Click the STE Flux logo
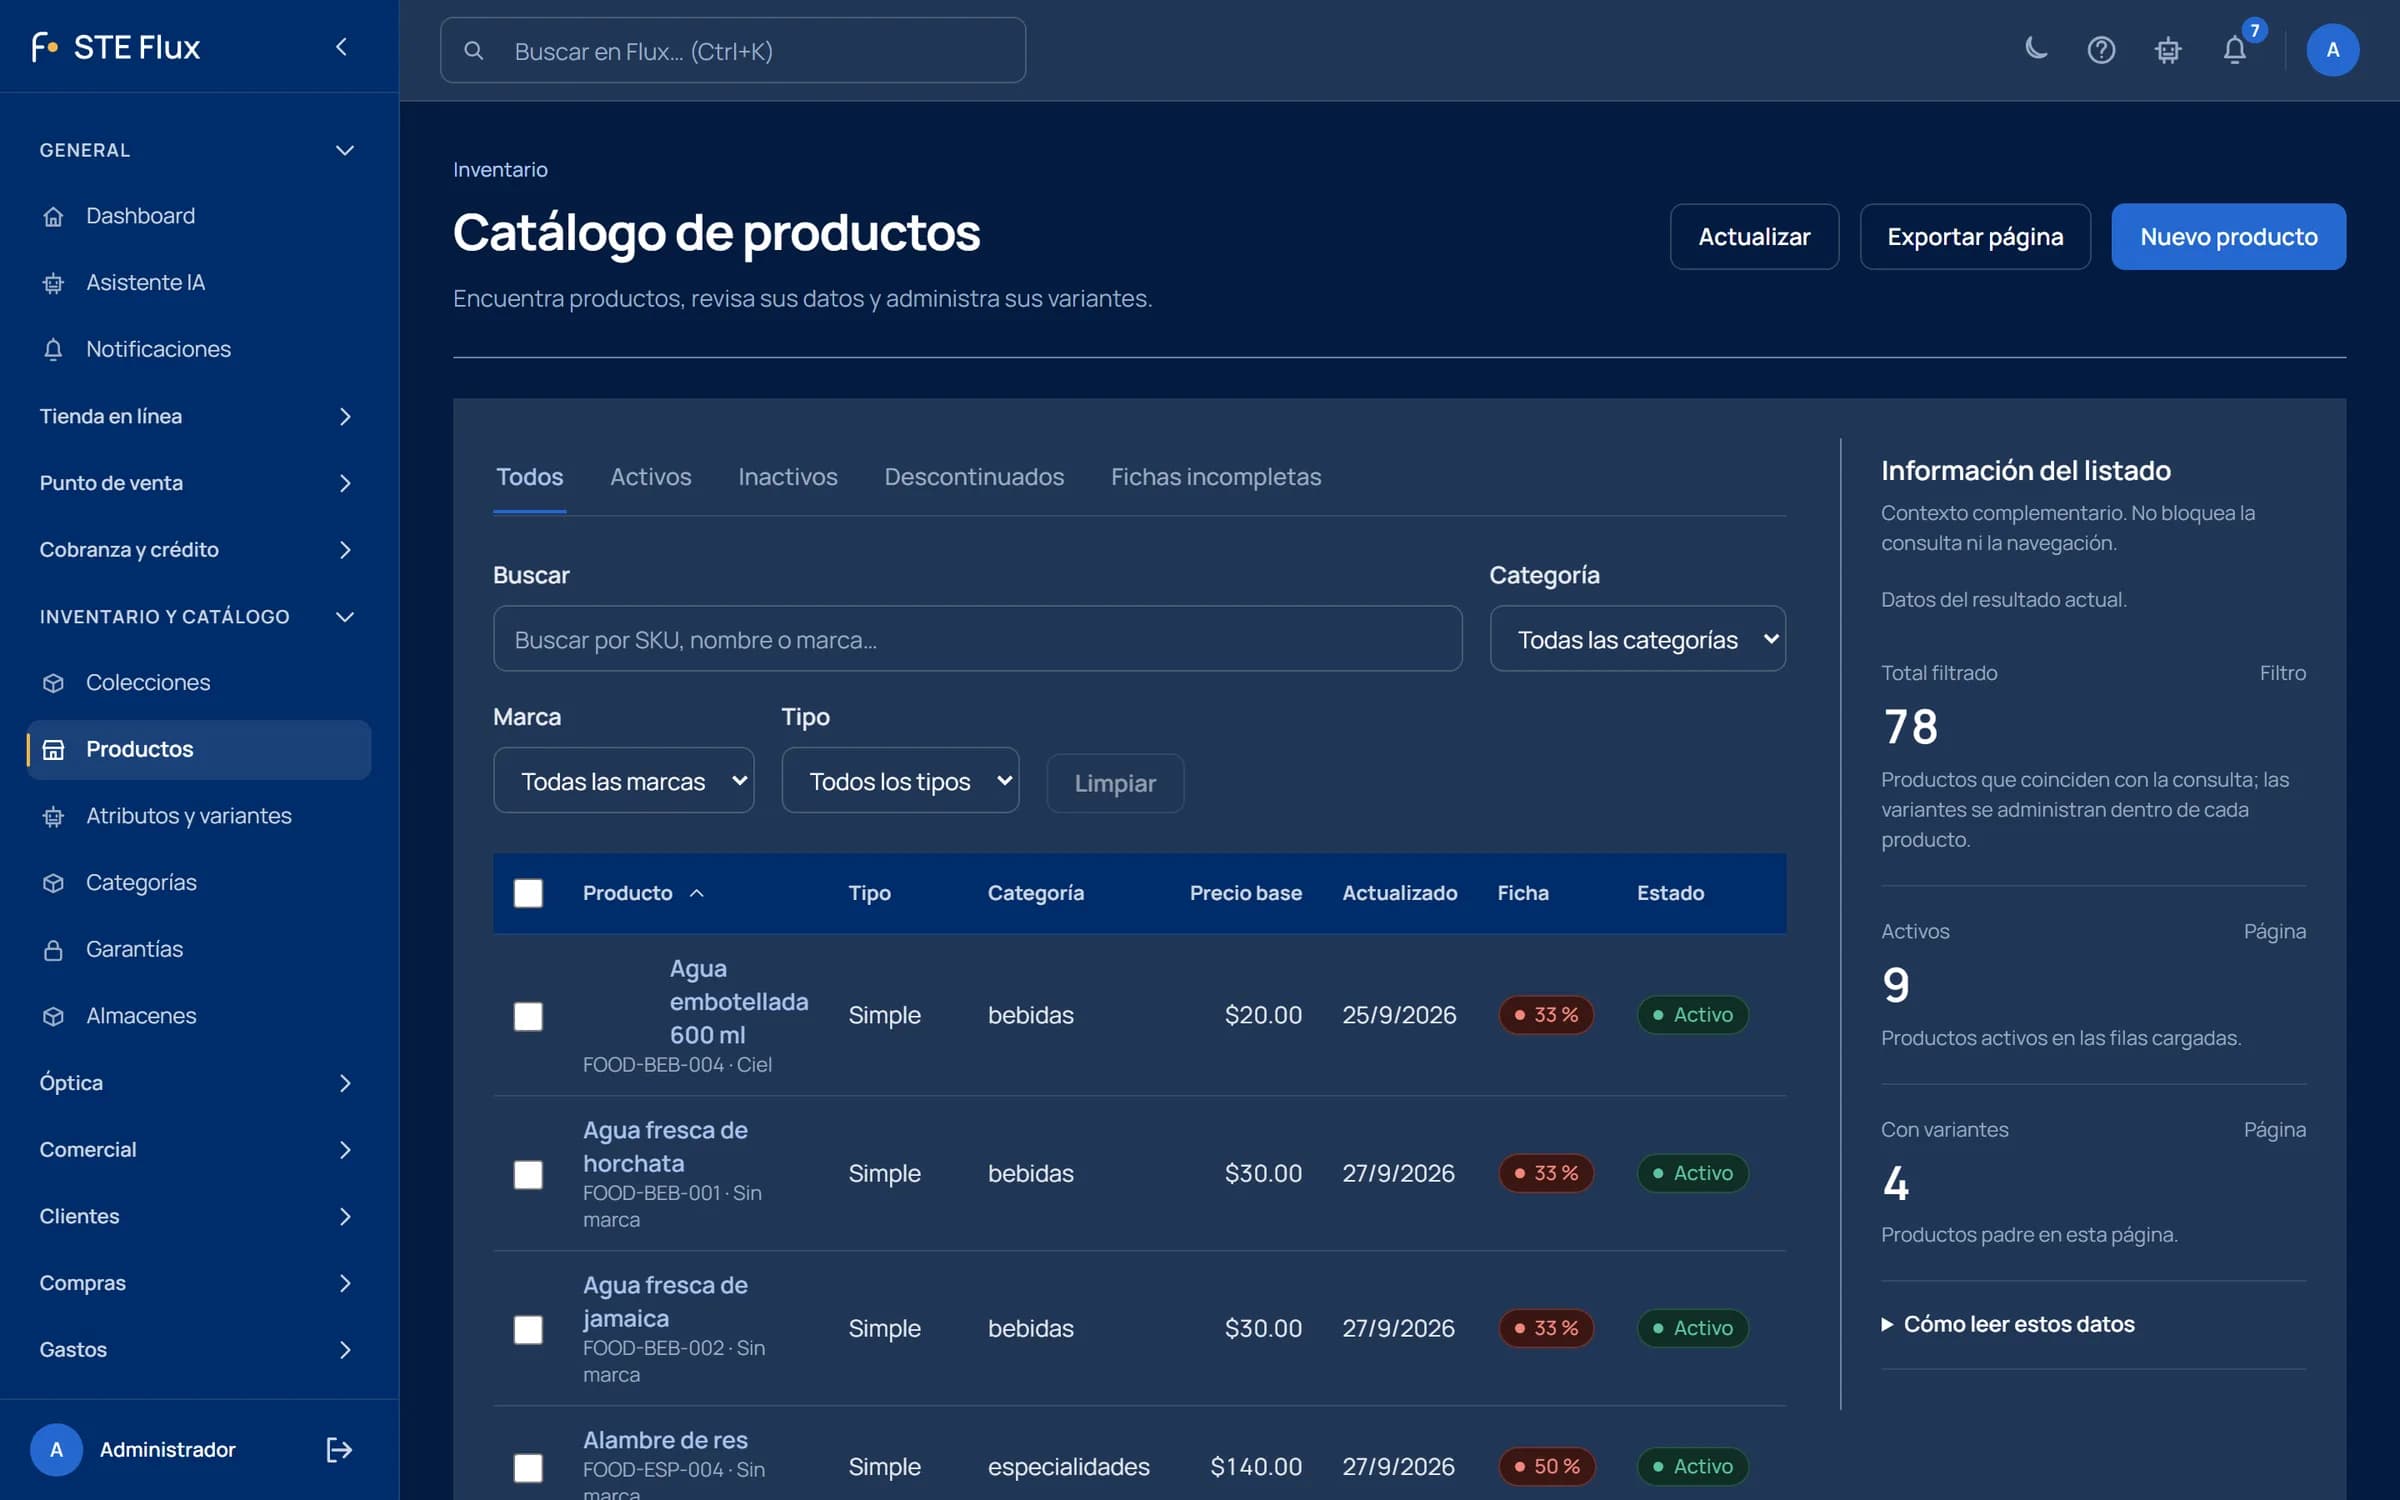The image size is (2400, 1500). pyautogui.click(x=116, y=47)
